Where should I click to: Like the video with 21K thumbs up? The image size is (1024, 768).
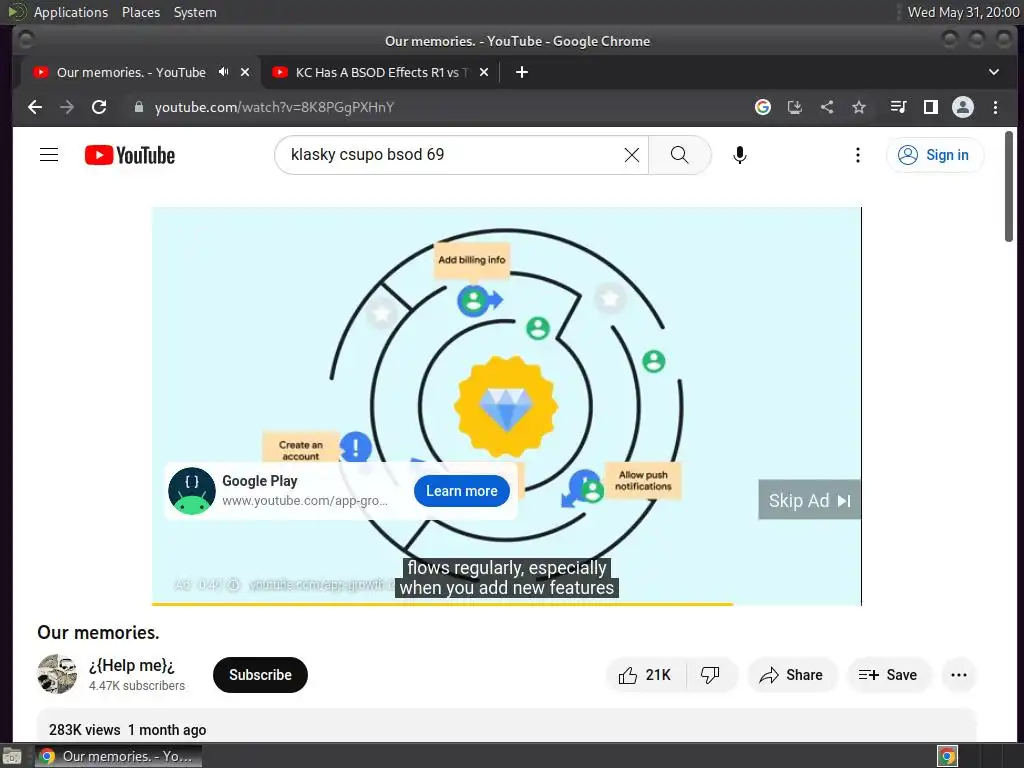(x=645, y=675)
